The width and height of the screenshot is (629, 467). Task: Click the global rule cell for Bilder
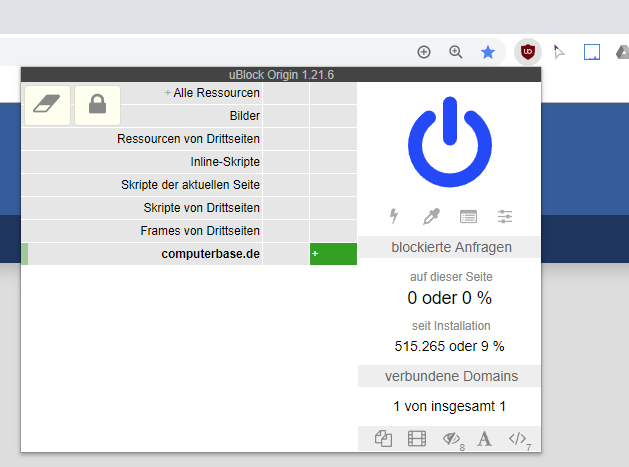[x=286, y=116]
